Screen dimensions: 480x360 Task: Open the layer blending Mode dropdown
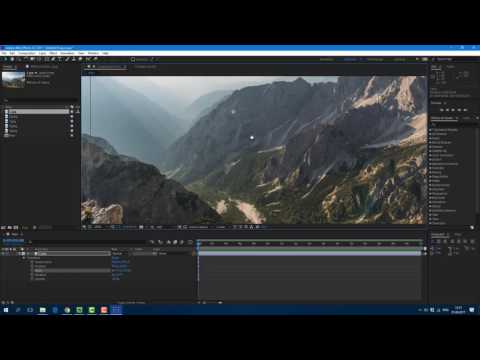pyautogui.click(x=119, y=254)
